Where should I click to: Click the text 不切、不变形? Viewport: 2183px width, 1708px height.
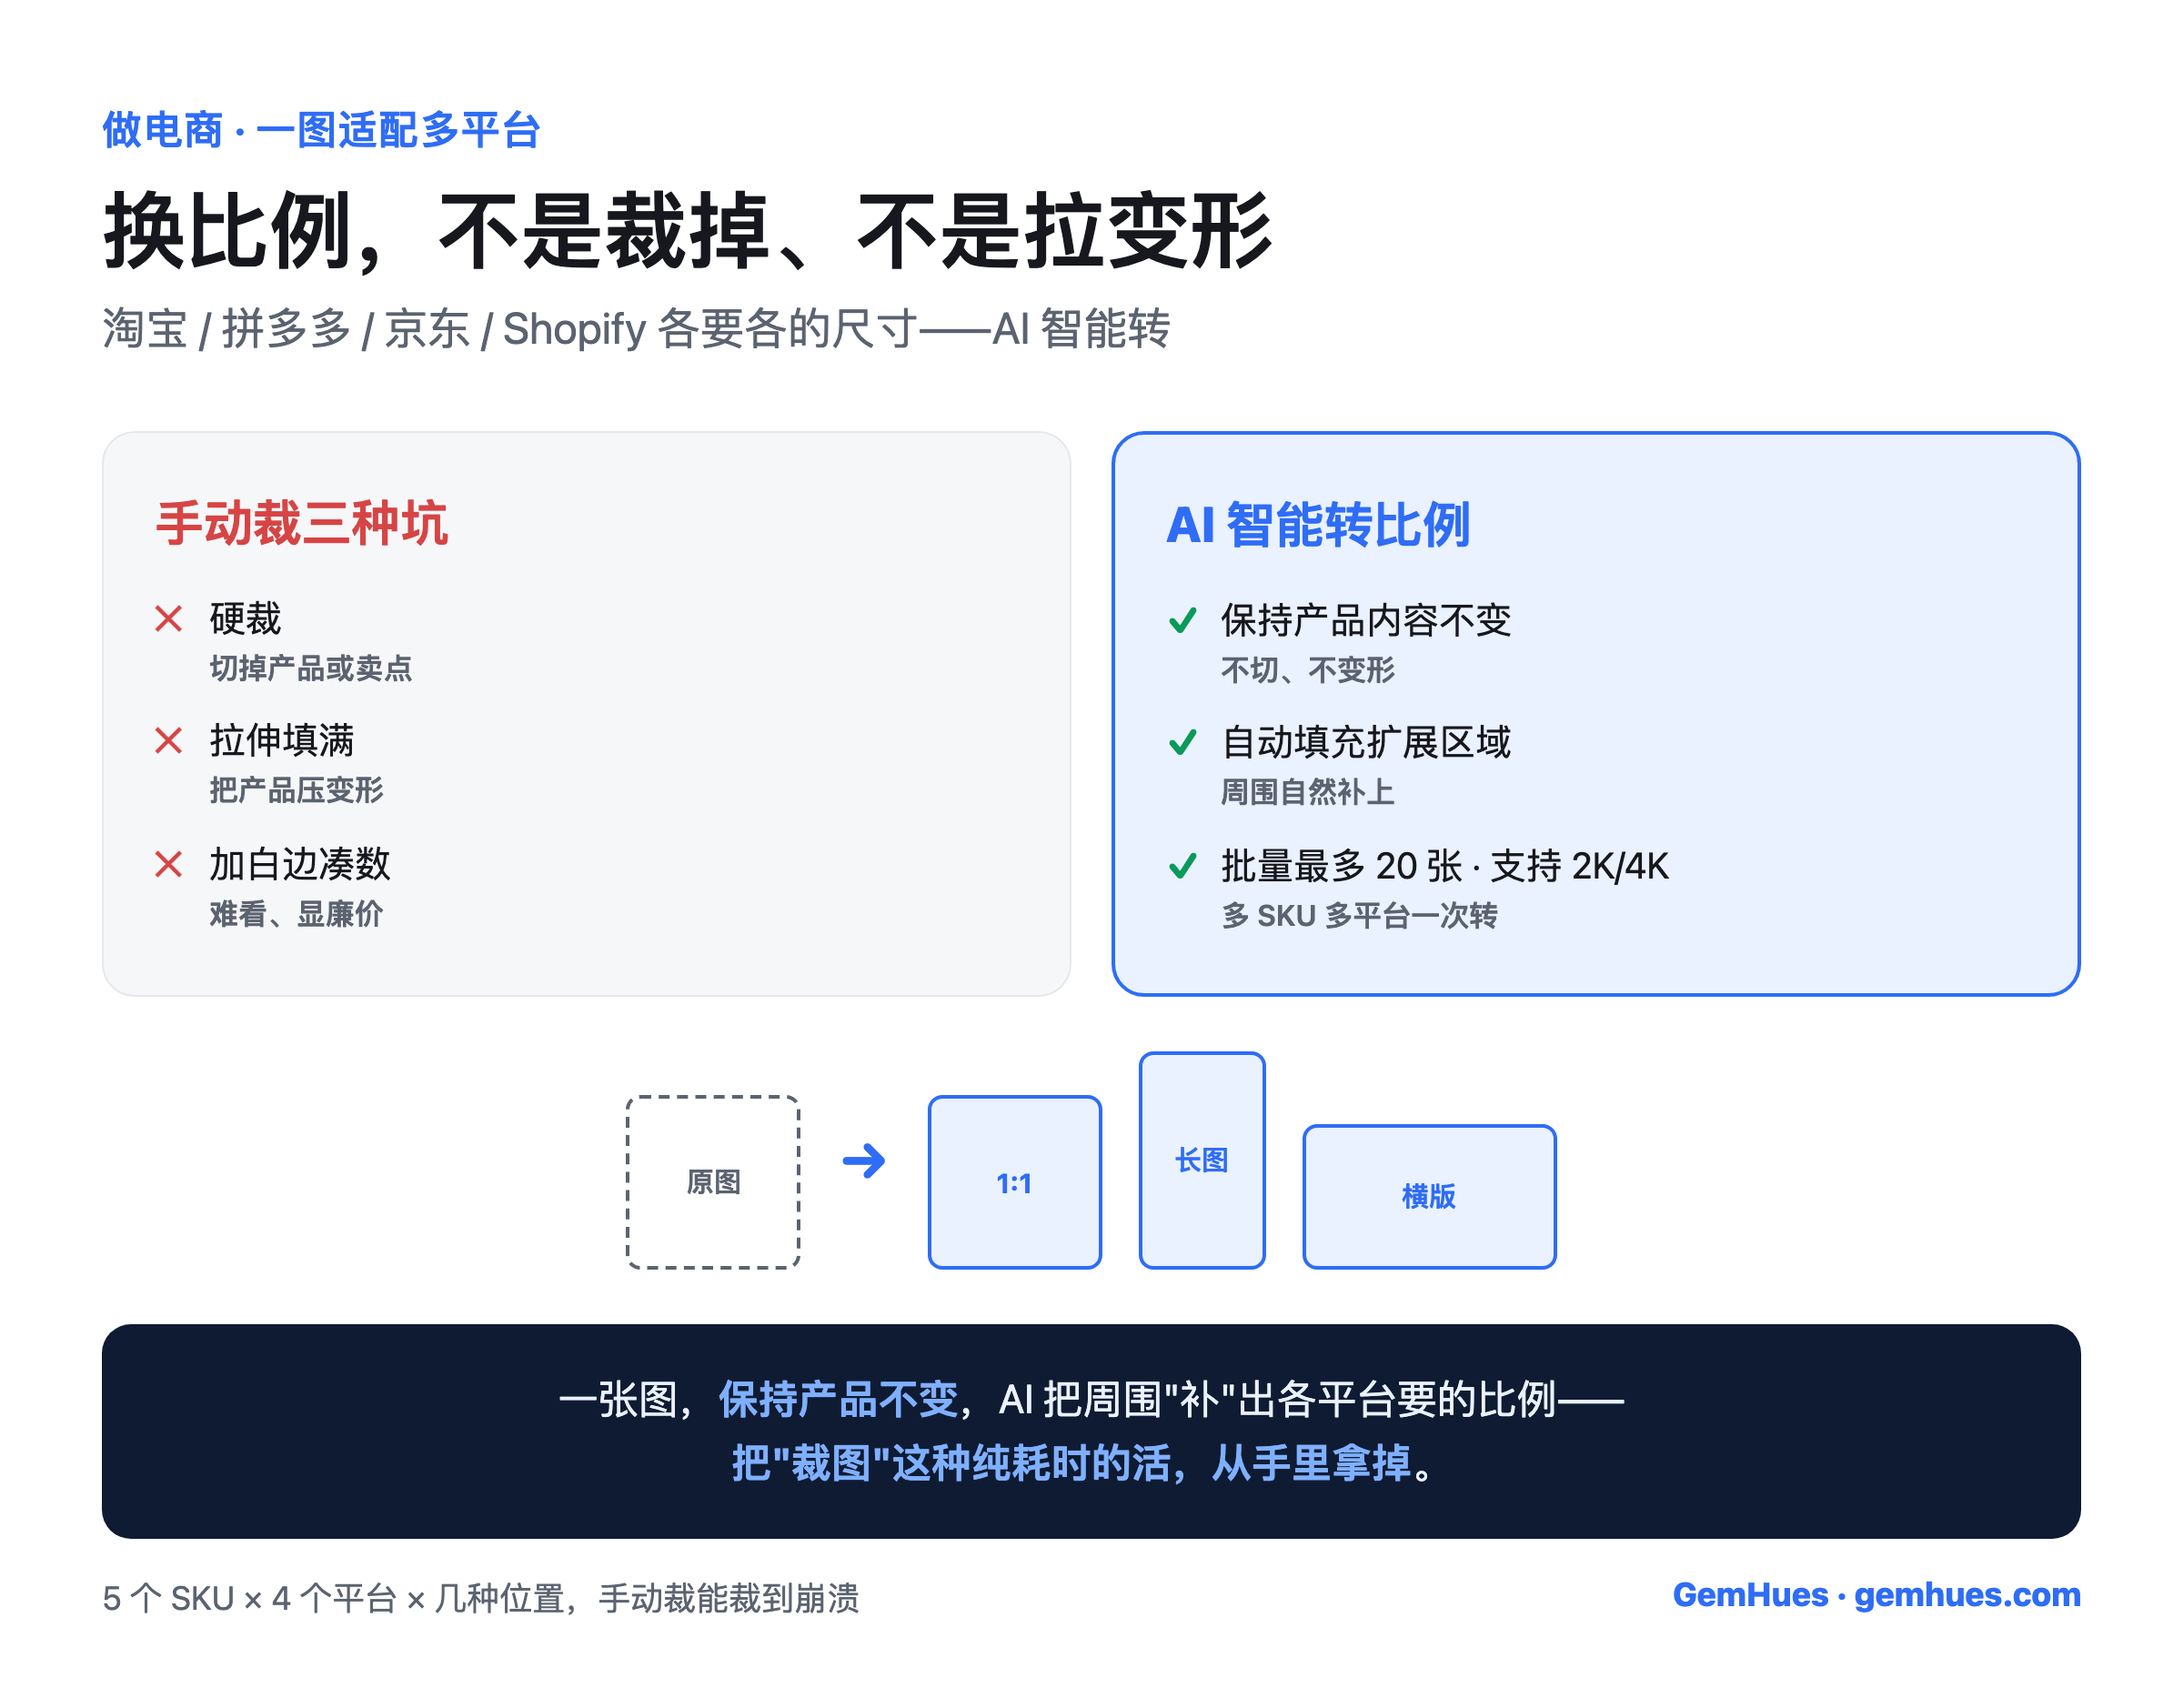[1307, 670]
